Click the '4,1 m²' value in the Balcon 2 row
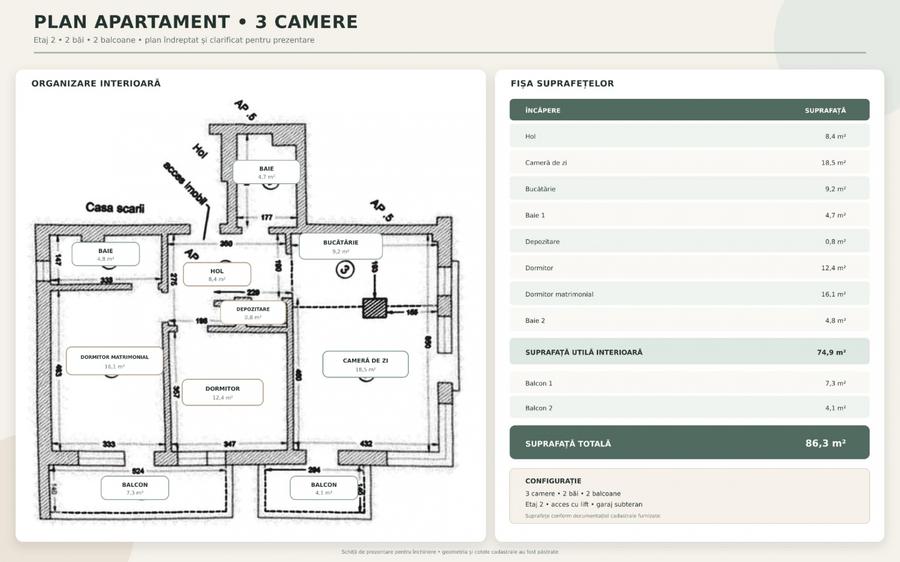 tap(836, 408)
